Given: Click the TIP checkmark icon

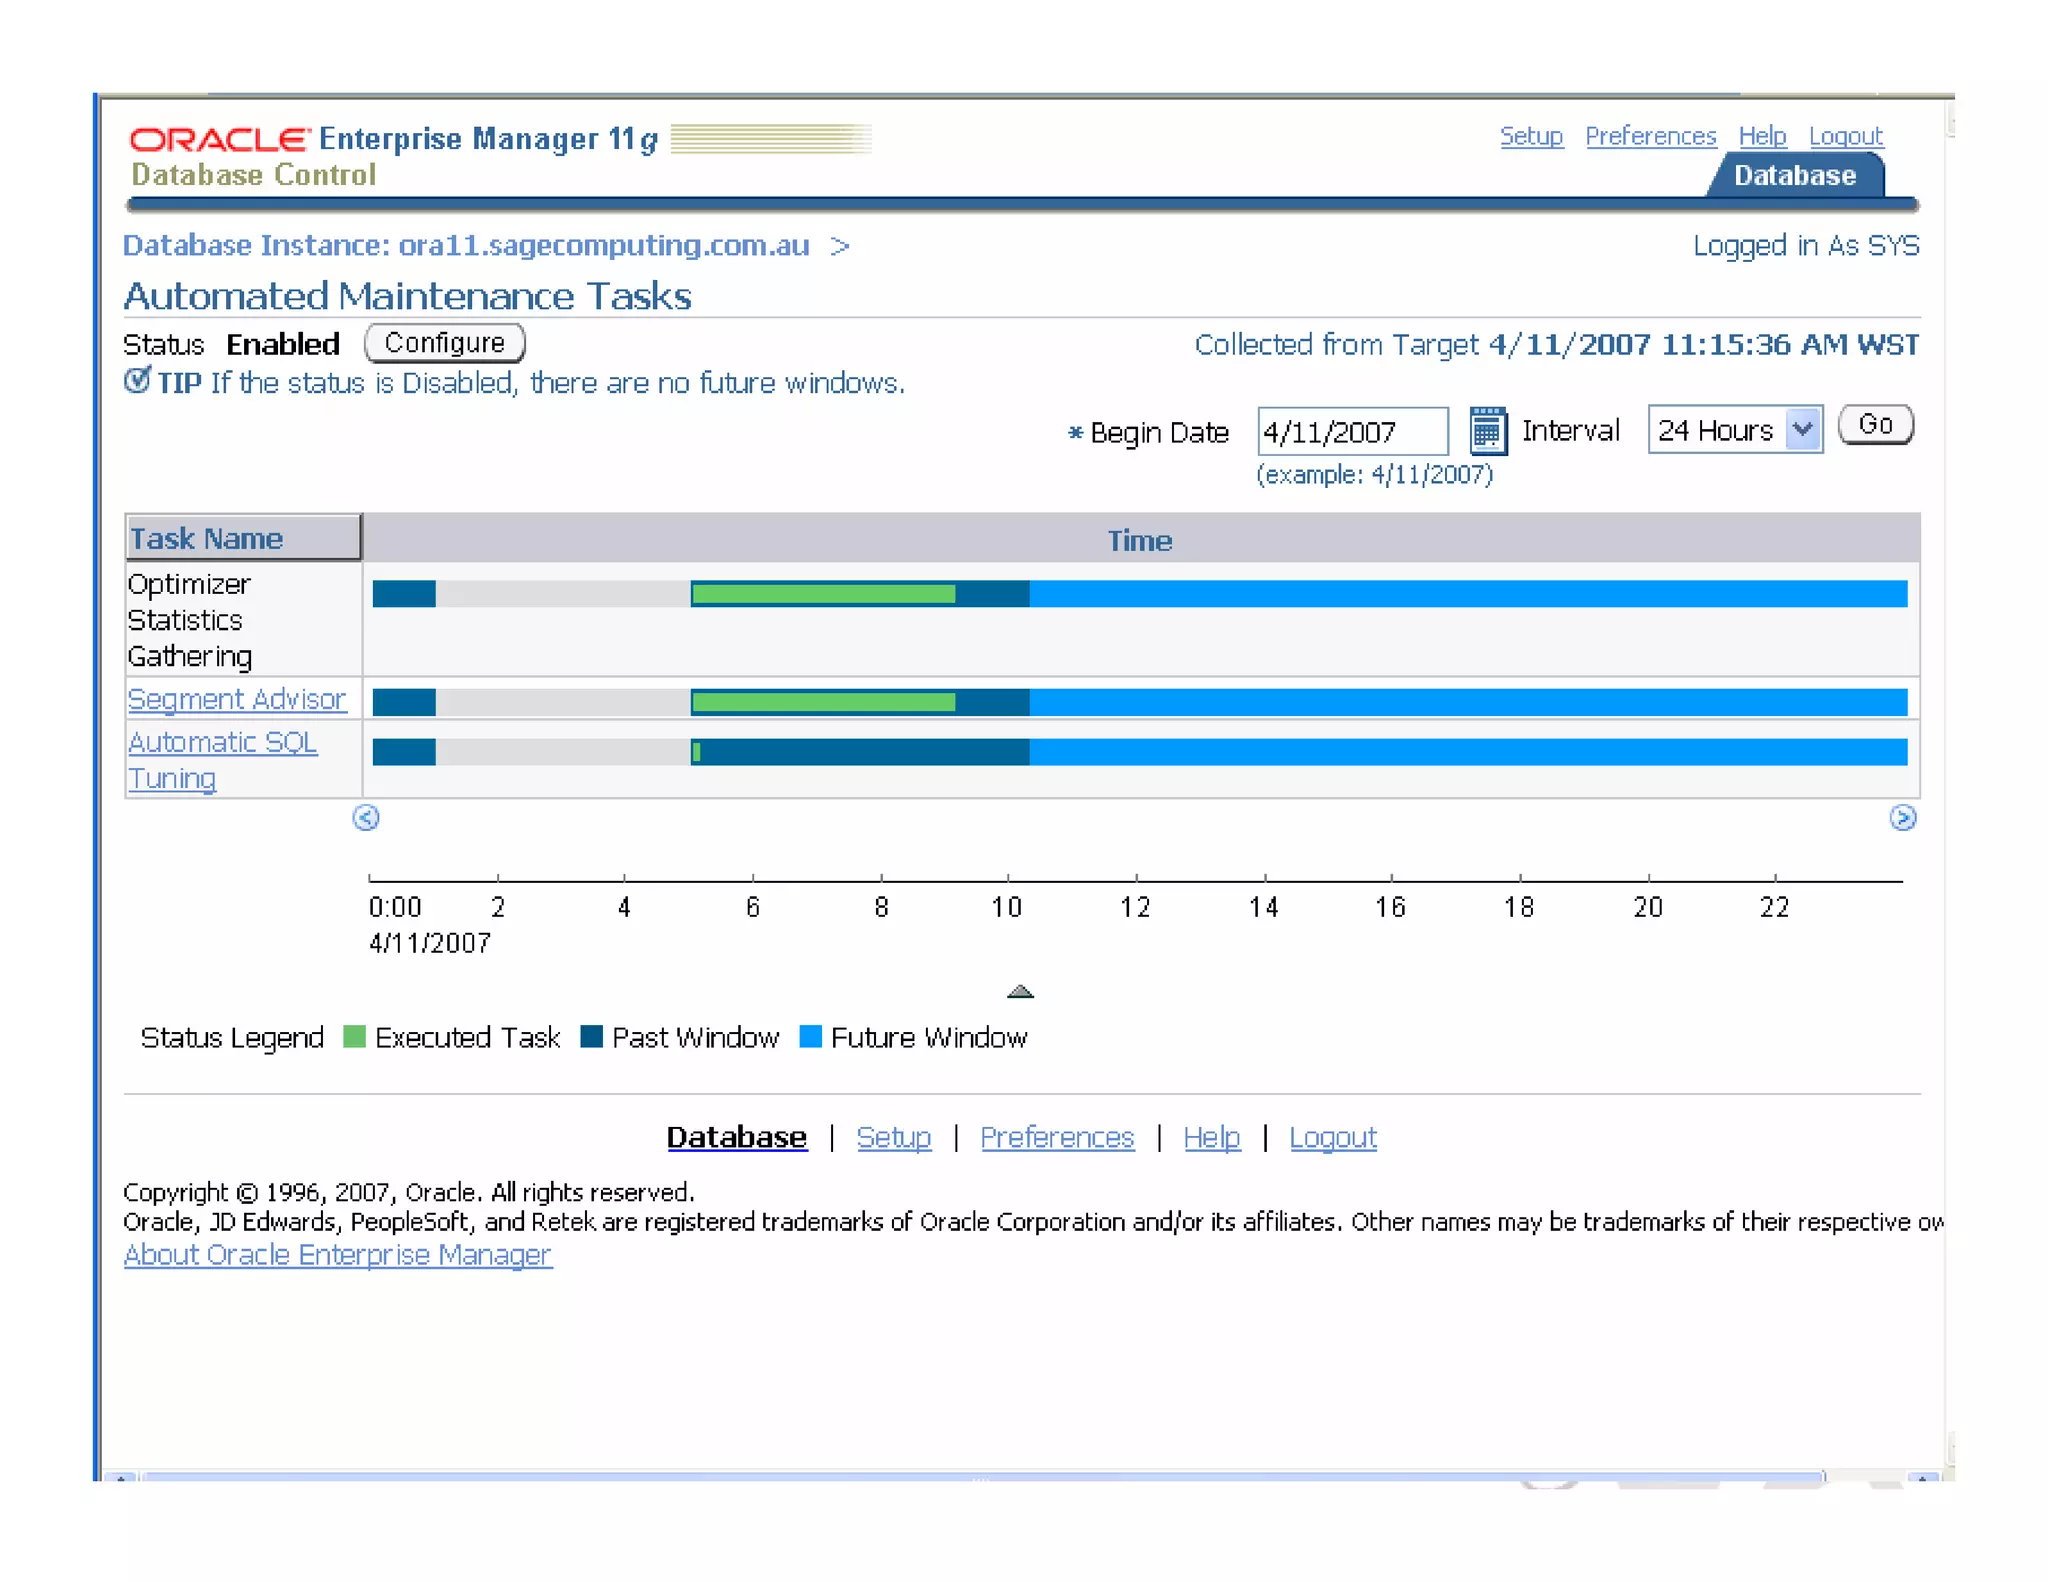Looking at the screenshot, I should tap(137, 381).
